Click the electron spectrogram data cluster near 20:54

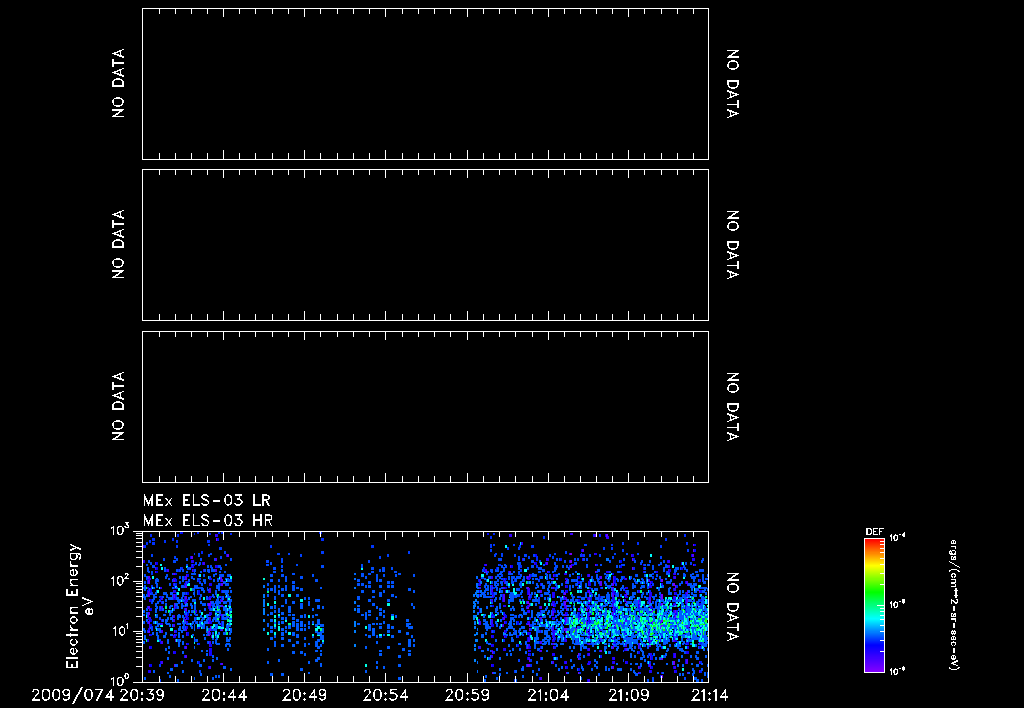tap(384, 611)
